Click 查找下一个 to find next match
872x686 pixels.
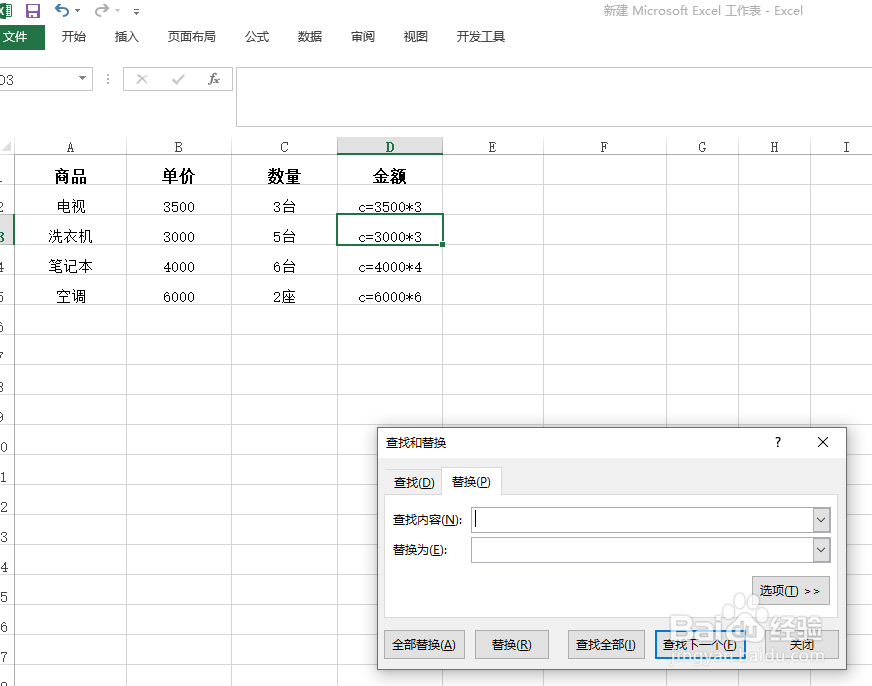(x=701, y=644)
